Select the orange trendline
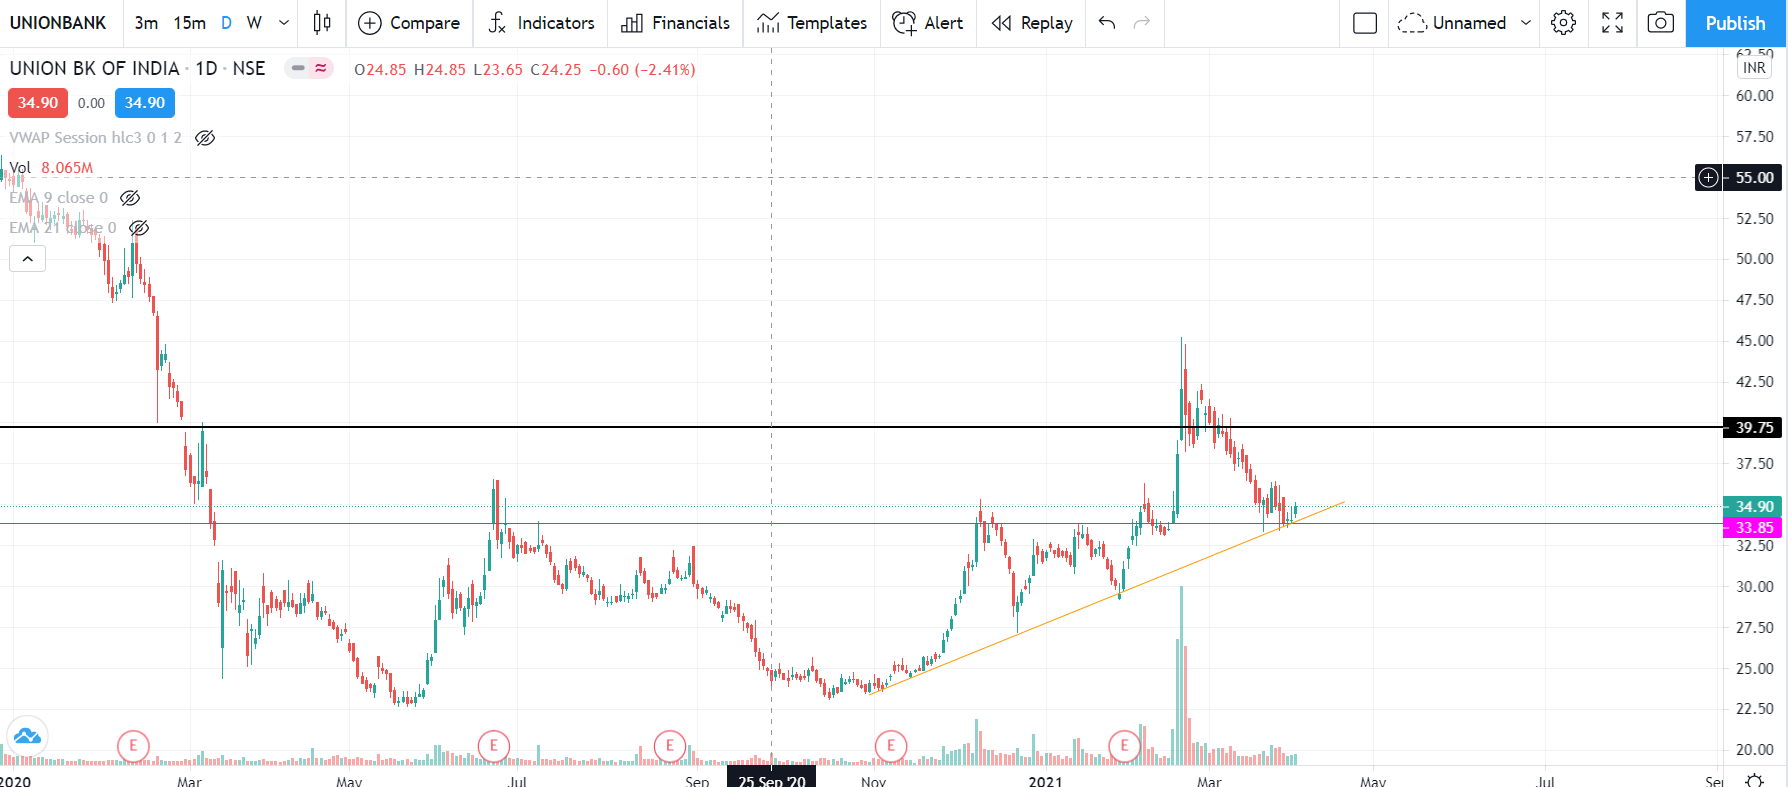 pos(1108,598)
